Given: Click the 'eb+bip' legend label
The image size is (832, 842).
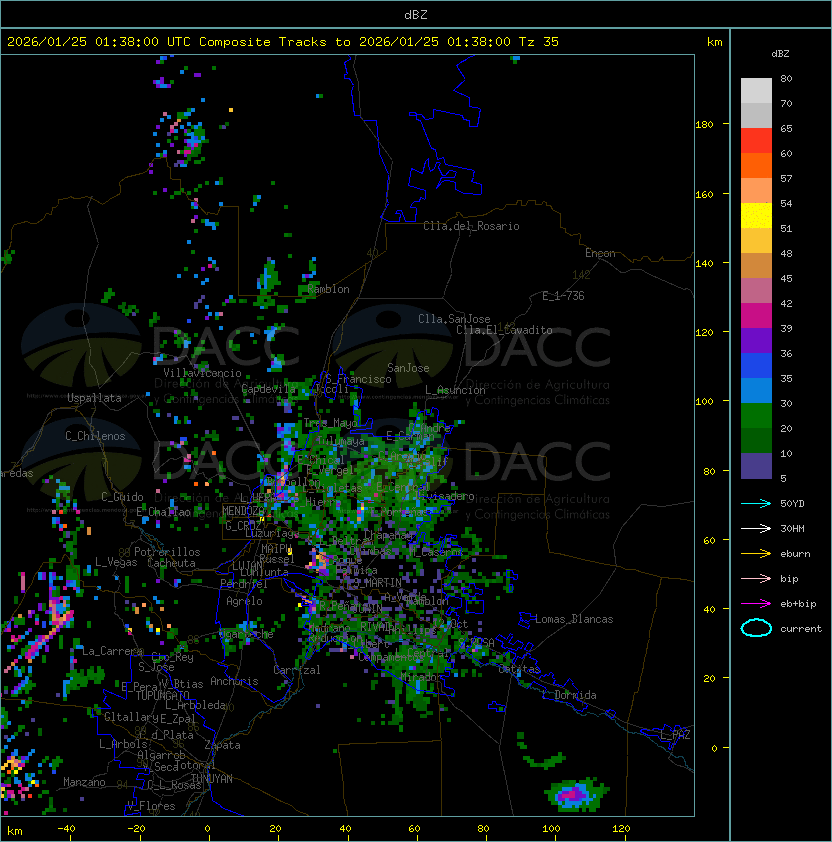Looking at the screenshot, I should coord(798,604).
